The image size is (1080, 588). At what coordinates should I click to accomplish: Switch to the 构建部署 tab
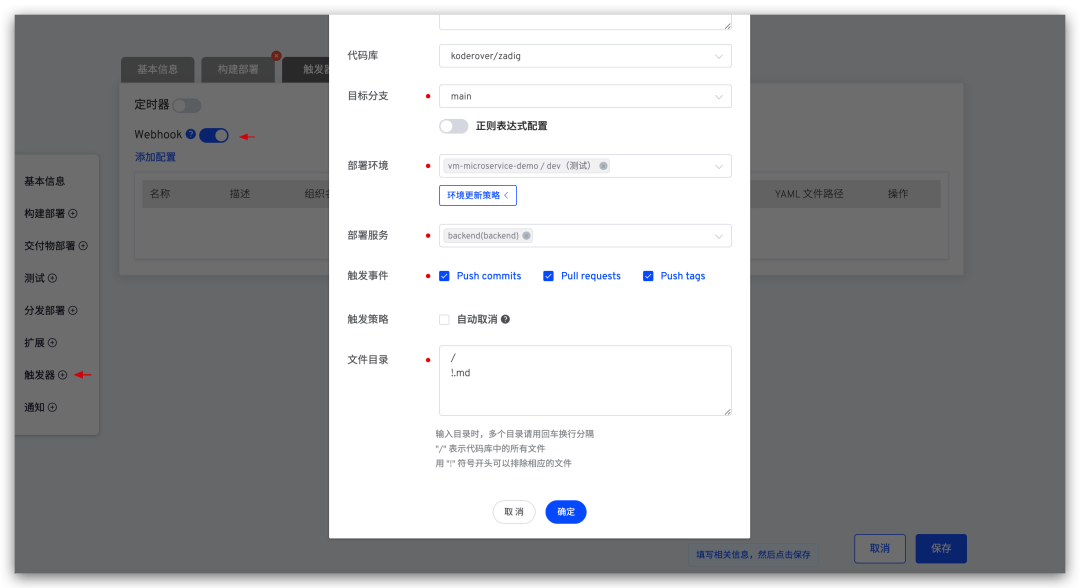tap(238, 70)
